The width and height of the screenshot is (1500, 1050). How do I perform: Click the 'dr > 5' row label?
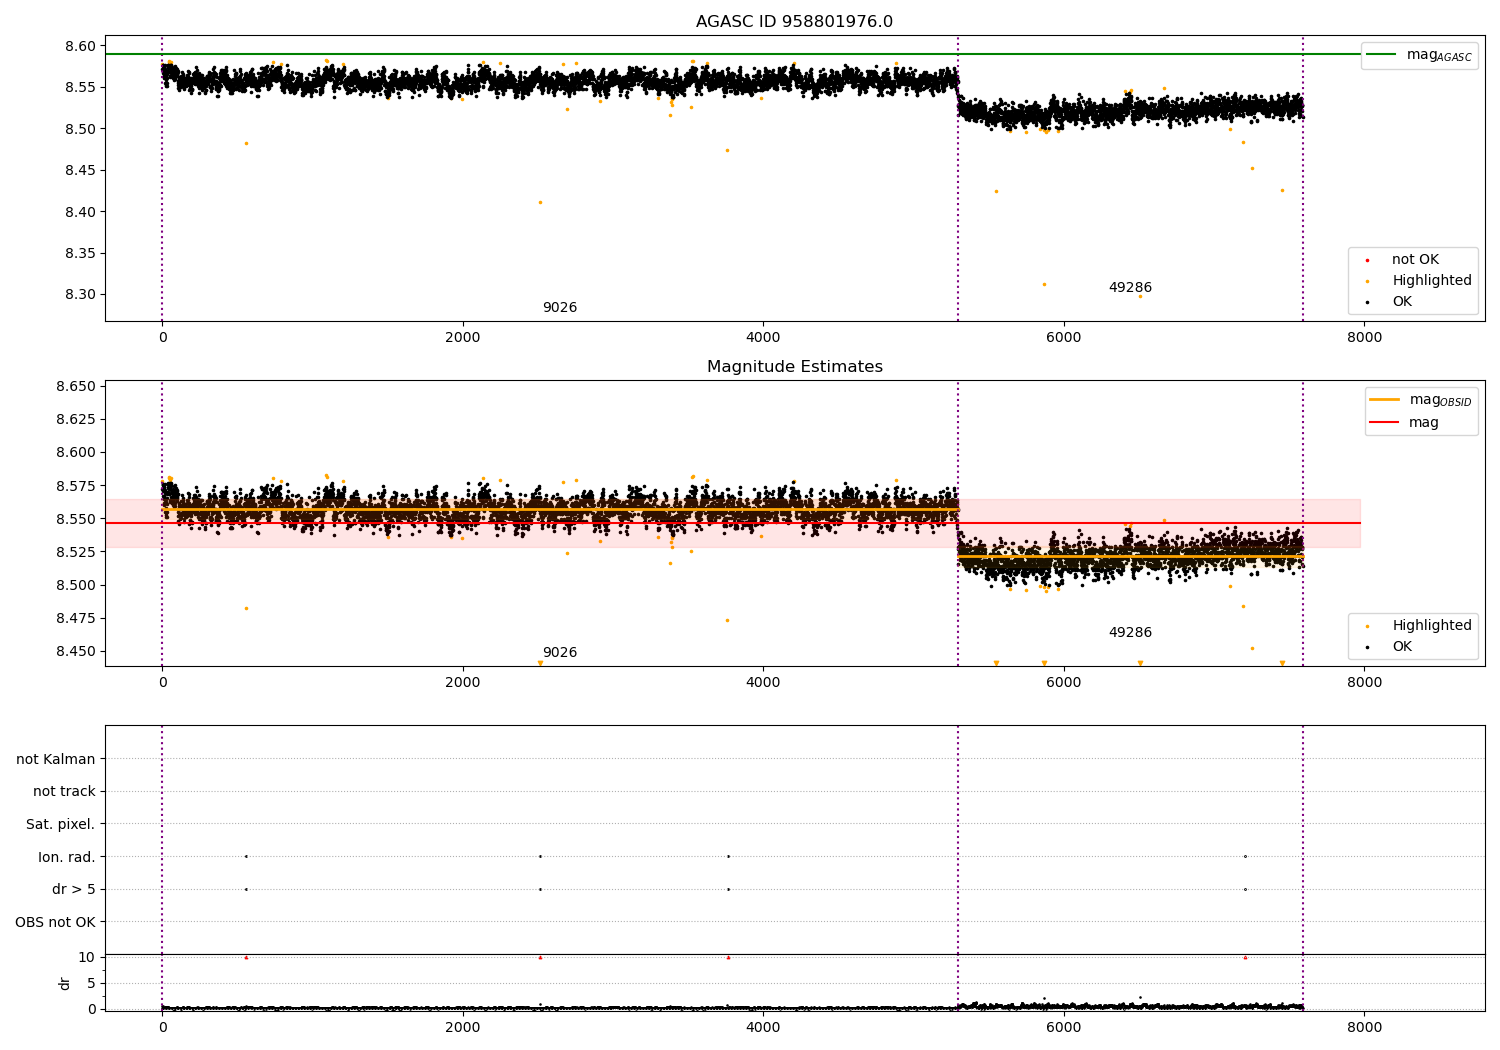point(74,890)
